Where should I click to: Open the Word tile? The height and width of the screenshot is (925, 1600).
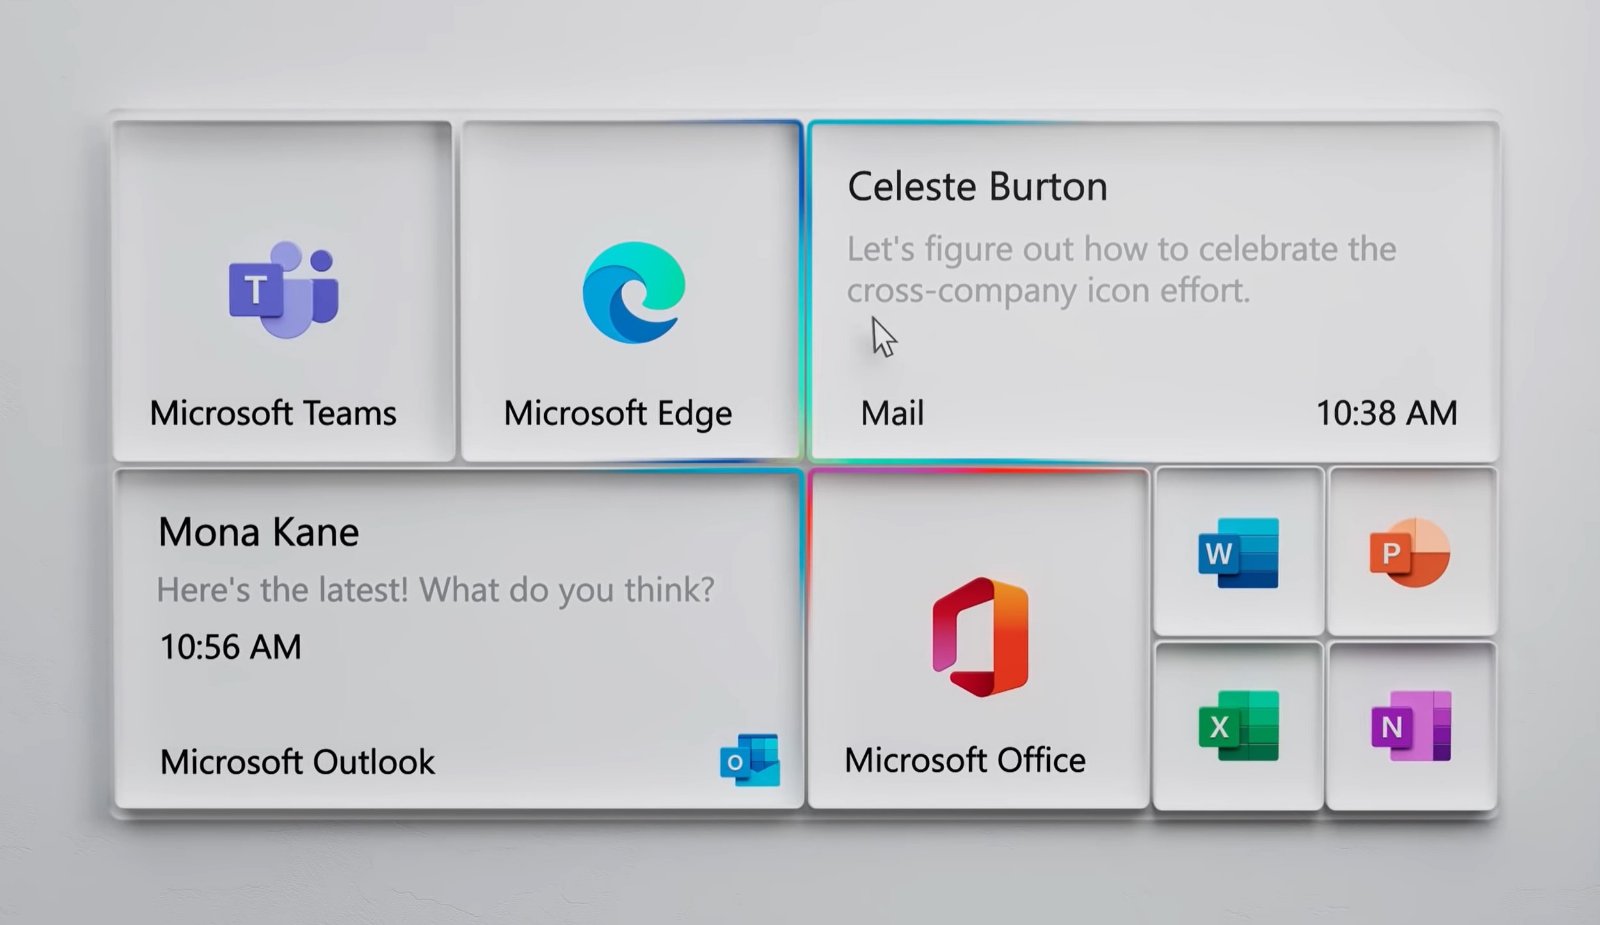point(1238,553)
